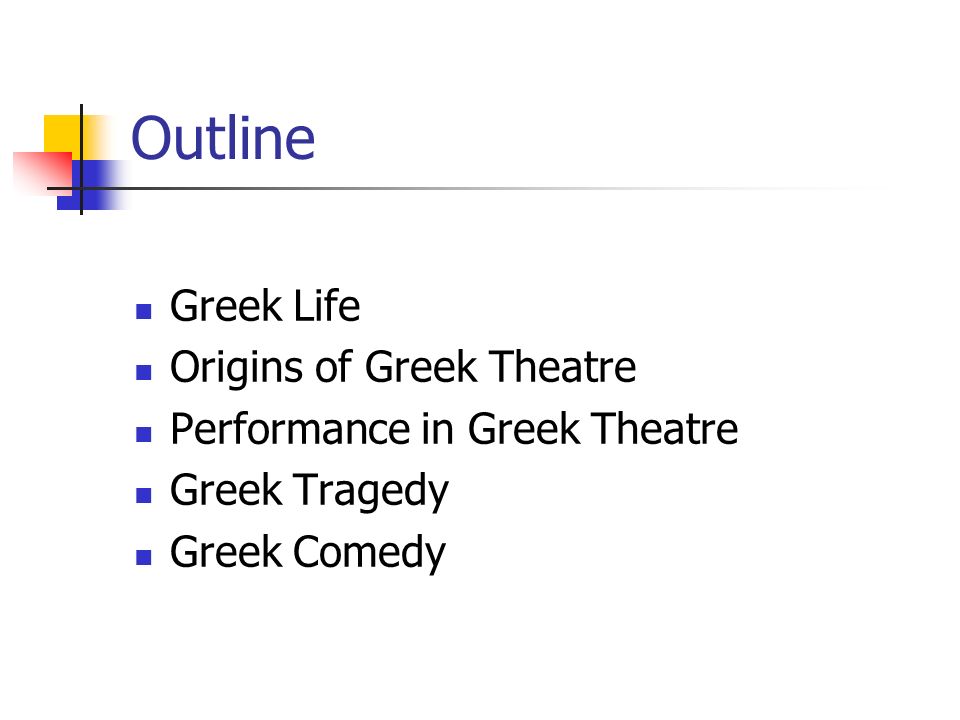Image resolution: width=960 pixels, height=720 pixels.
Task: Select the vertical black line in the title decoration
Action: (x=81, y=159)
